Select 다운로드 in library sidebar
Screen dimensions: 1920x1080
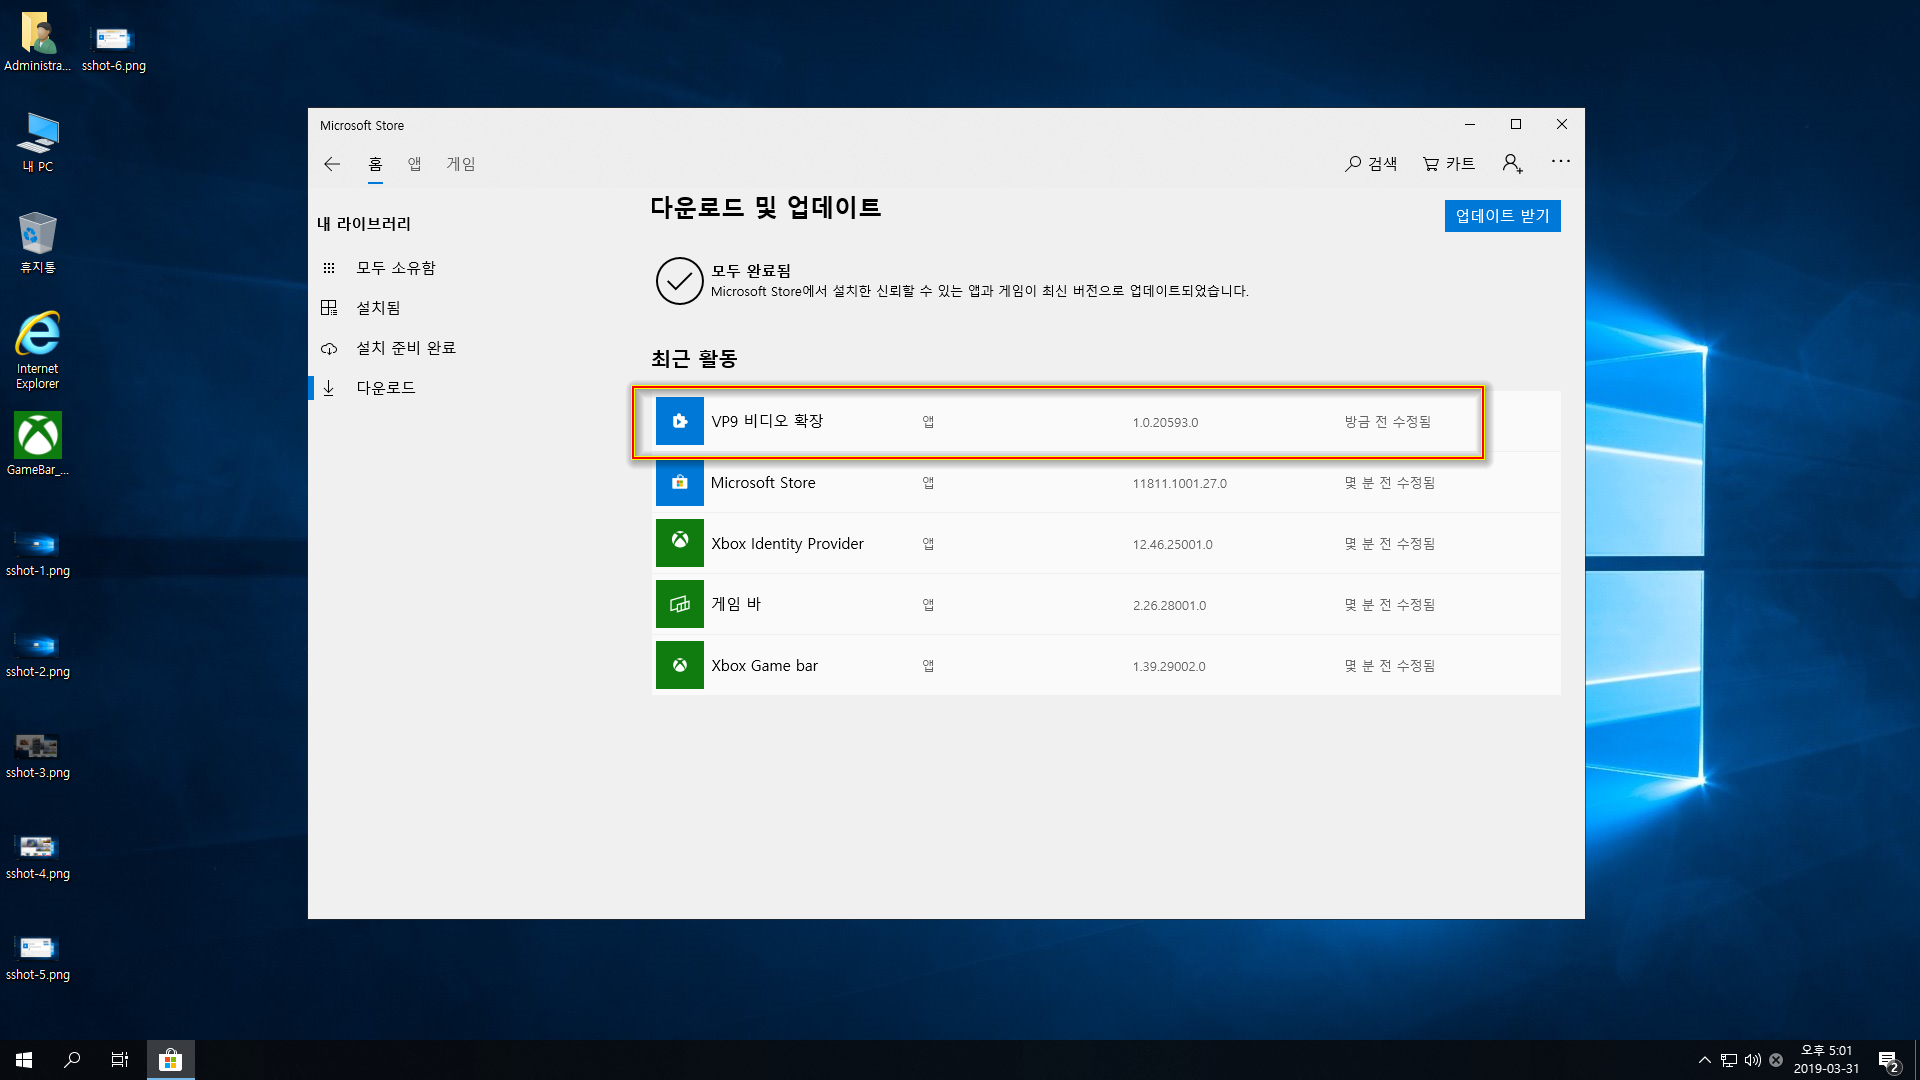coord(386,388)
